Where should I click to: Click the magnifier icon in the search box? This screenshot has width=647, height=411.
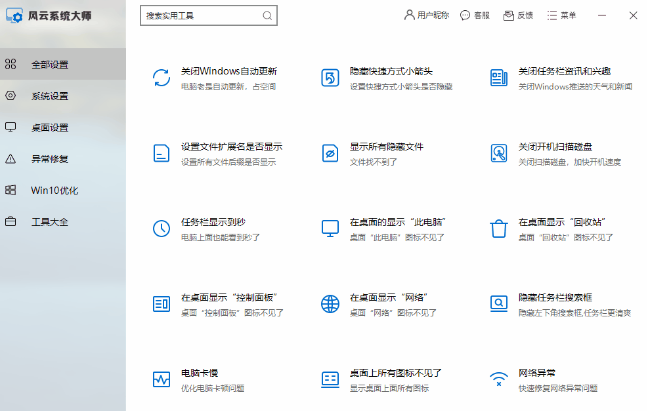coord(267,16)
